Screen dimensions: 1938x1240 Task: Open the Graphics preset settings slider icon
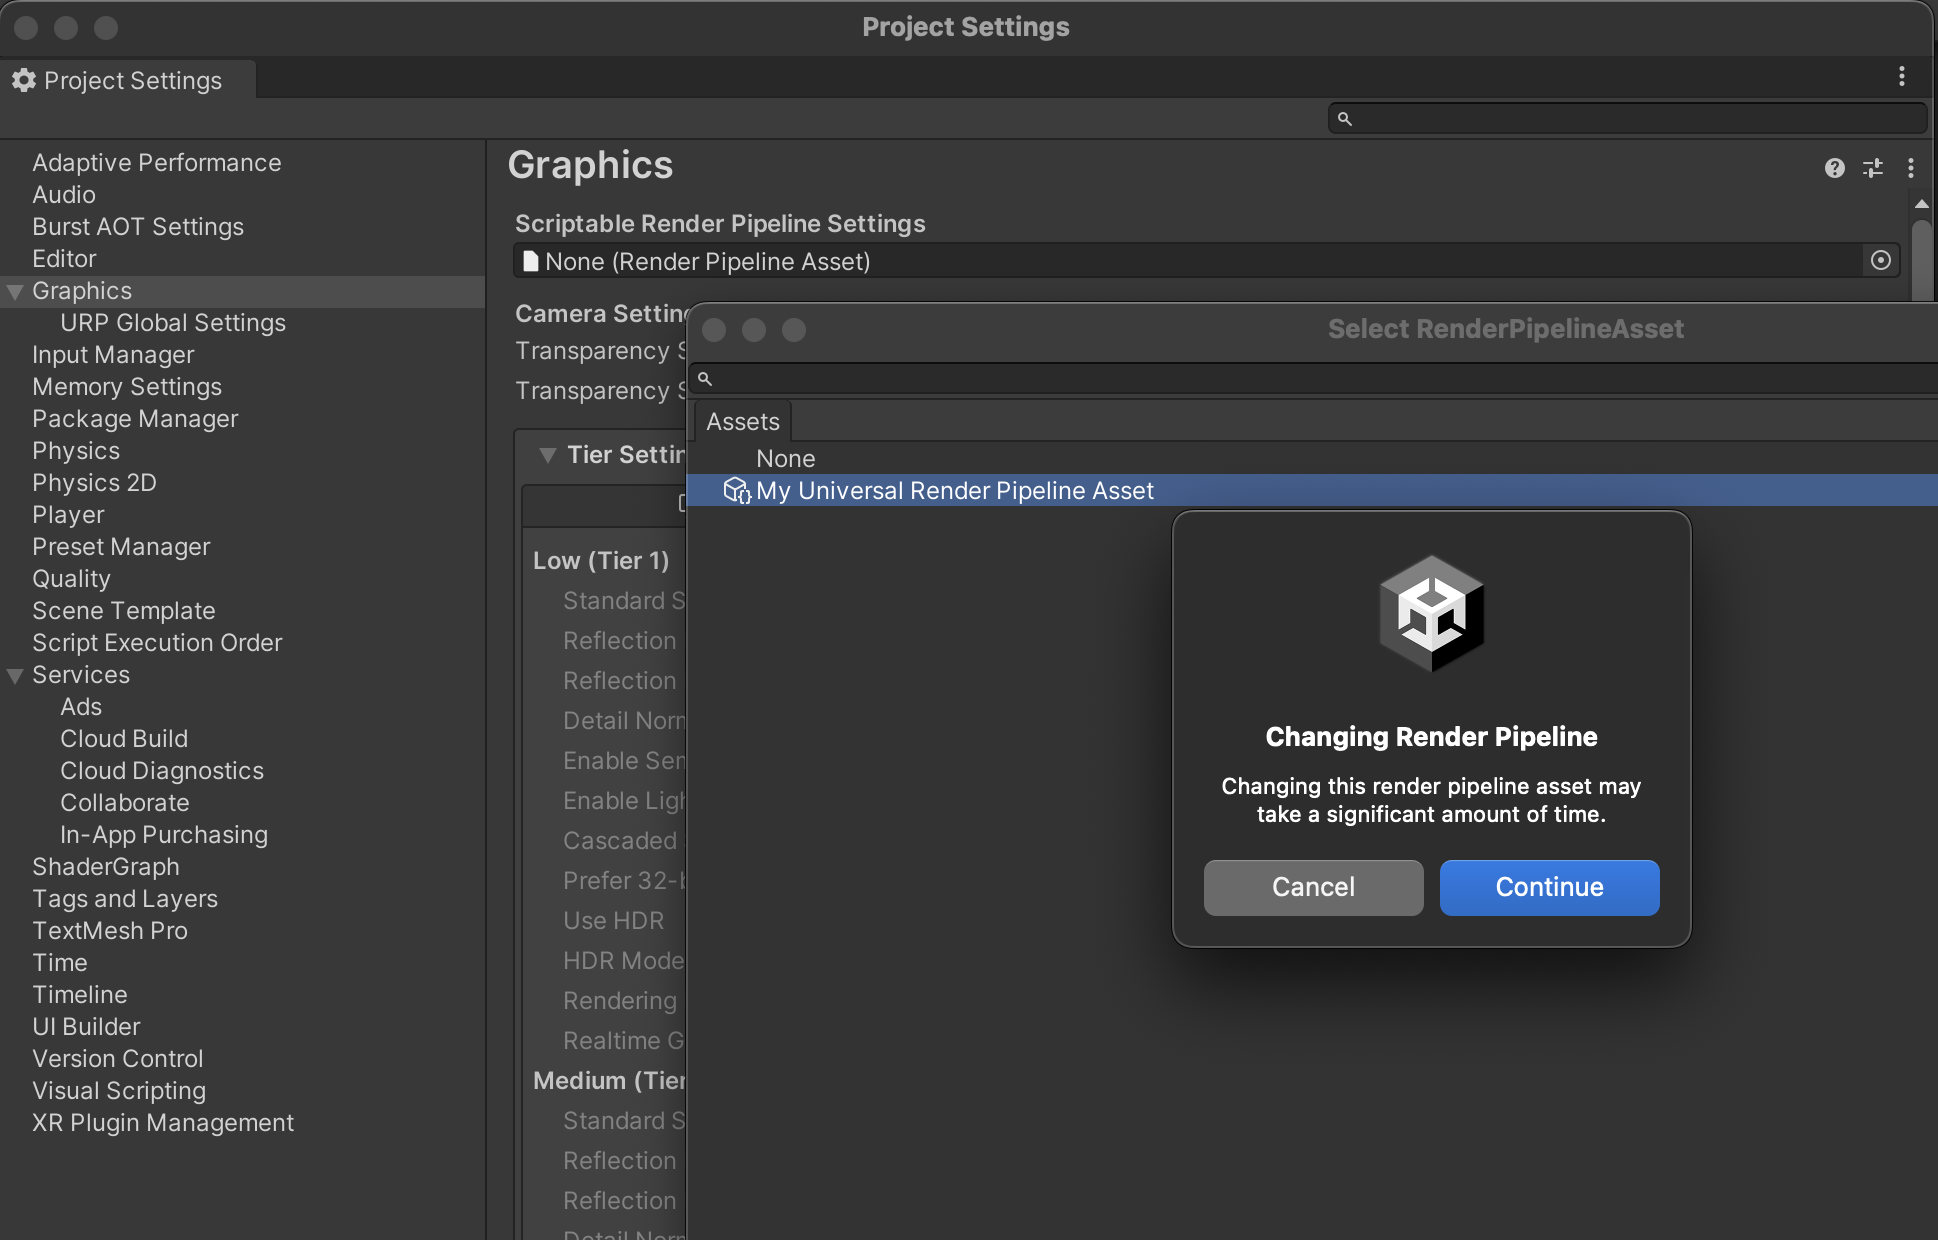[x=1872, y=168]
